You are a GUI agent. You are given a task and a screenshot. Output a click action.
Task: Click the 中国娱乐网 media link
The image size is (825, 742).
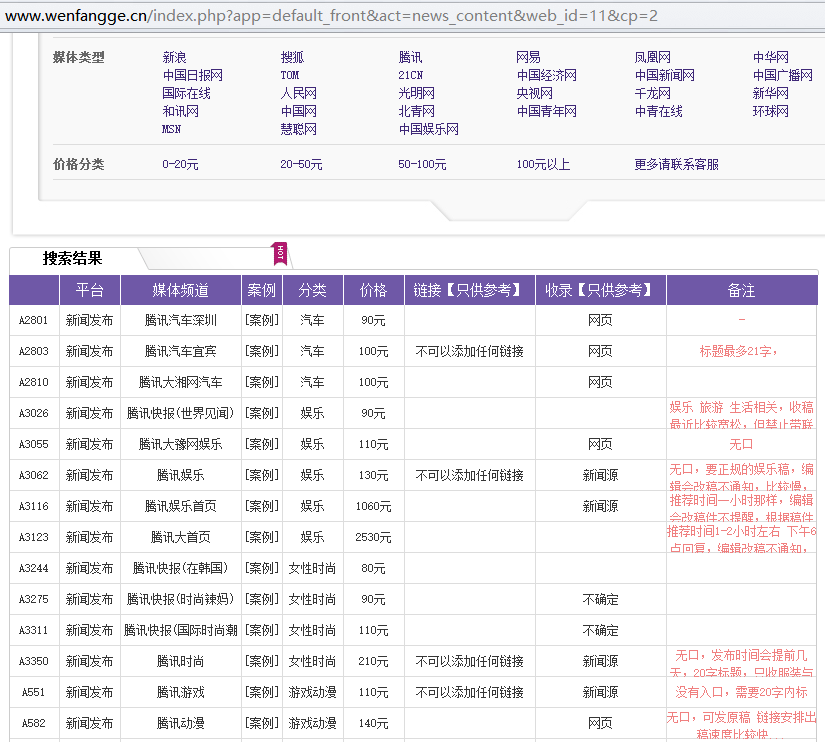tap(428, 130)
